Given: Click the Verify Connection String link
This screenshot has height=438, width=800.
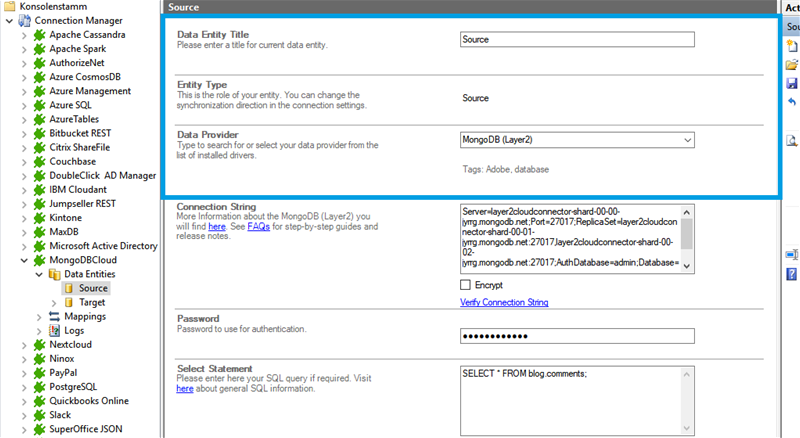Looking at the screenshot, I should pyautogui.click(x=503, y=302).
